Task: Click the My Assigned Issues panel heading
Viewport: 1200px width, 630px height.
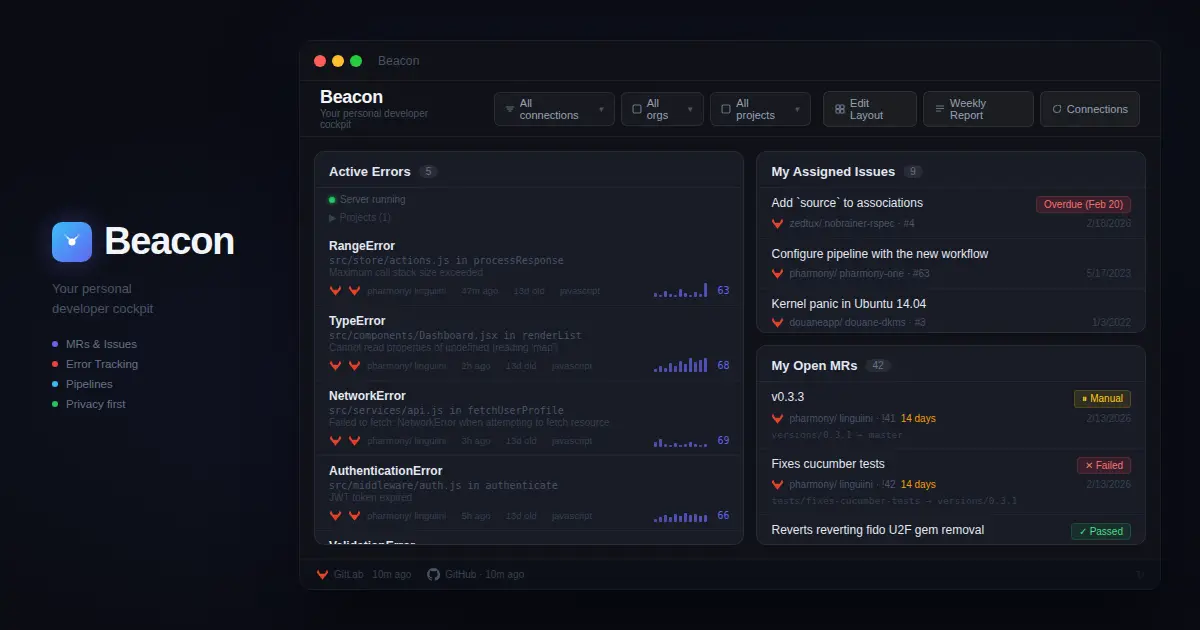Action: pyautogui.click(x=833, y=172)
